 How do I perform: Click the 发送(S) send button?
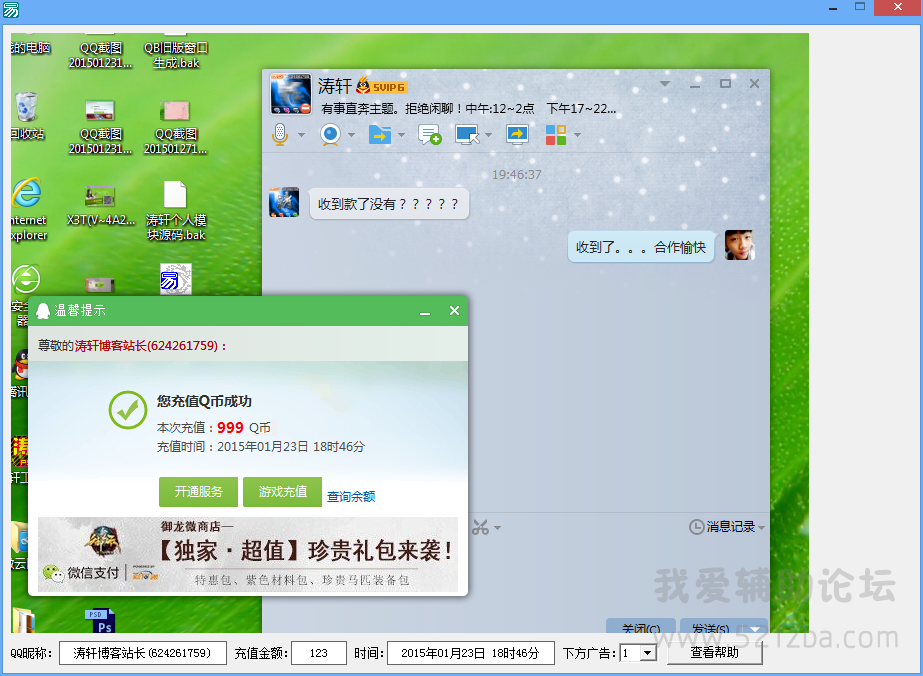(711, 626)
